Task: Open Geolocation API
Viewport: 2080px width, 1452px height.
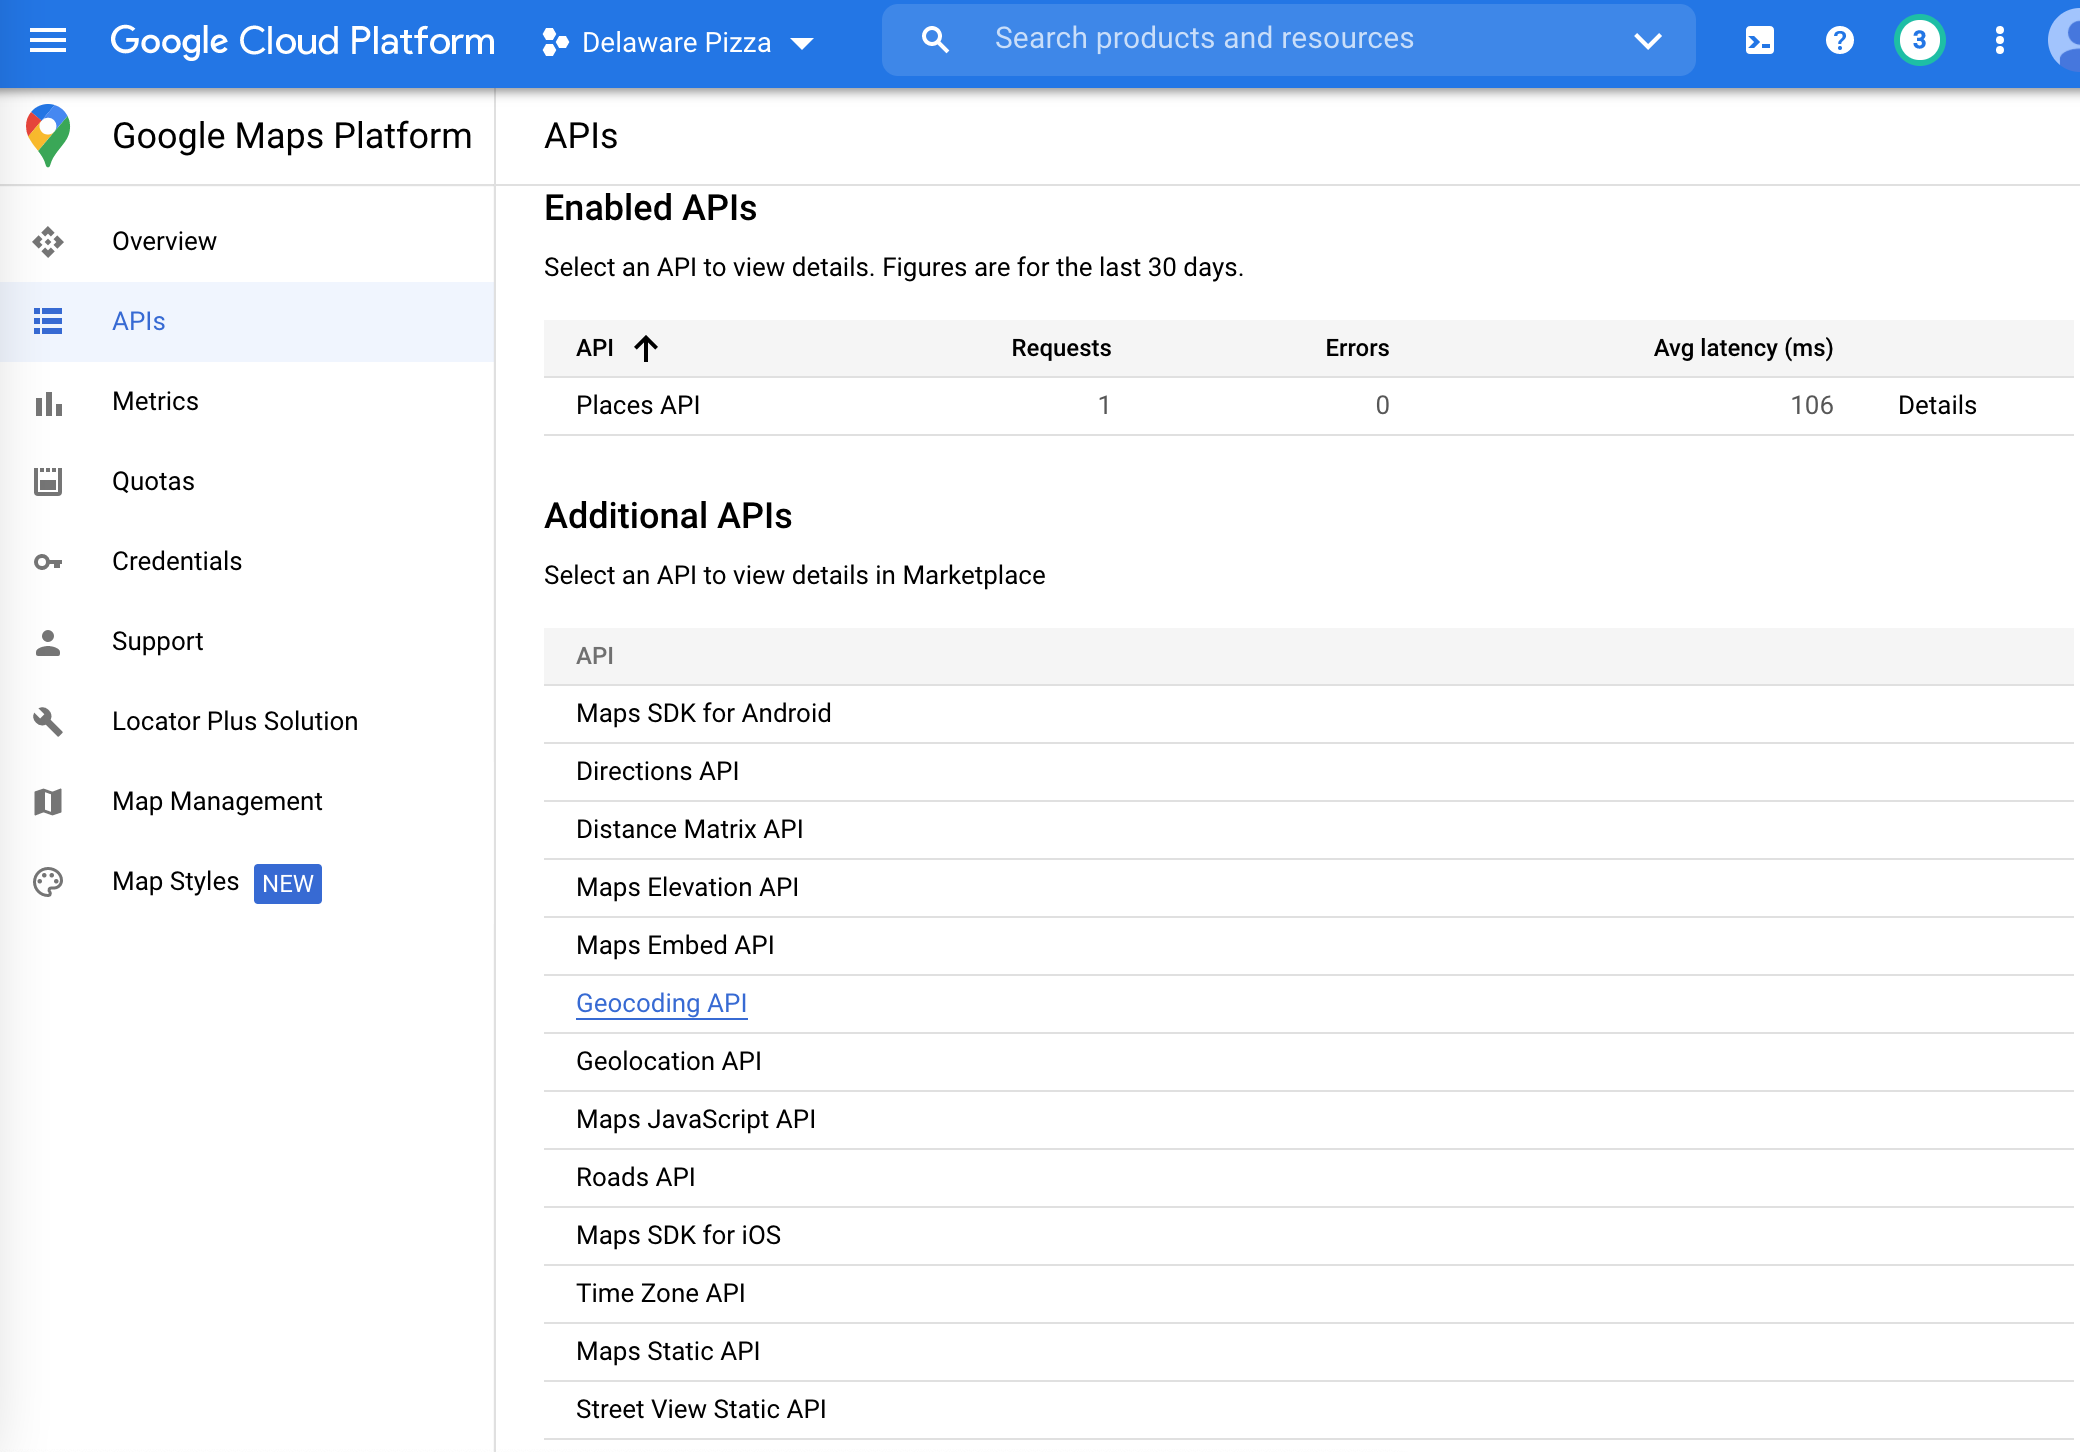Action: (669, 1061)
